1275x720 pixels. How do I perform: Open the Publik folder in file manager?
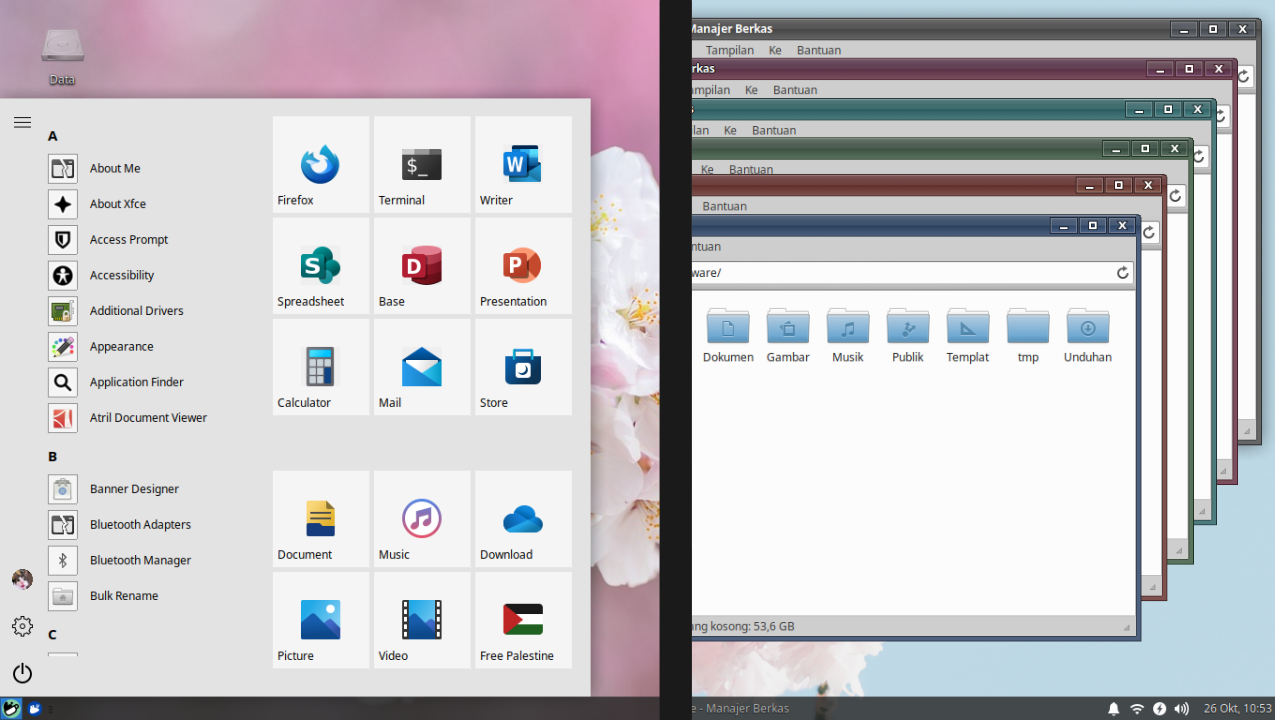coord(908,336)
